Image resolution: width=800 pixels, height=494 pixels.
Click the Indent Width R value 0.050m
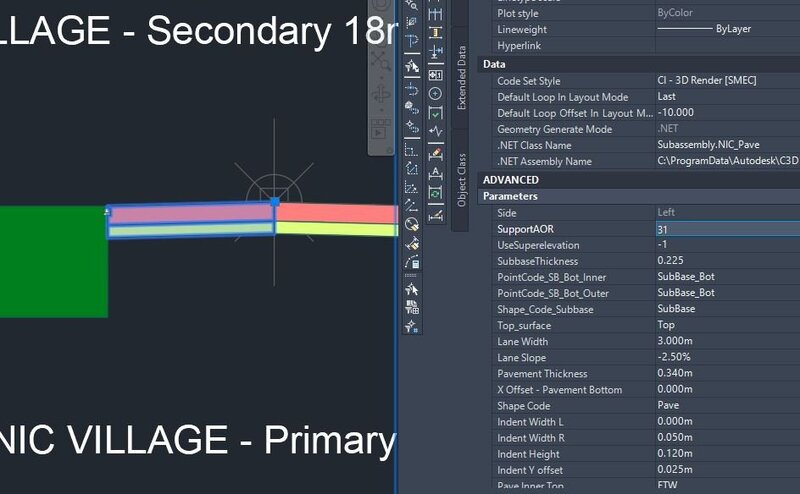(x=728, y=437)
